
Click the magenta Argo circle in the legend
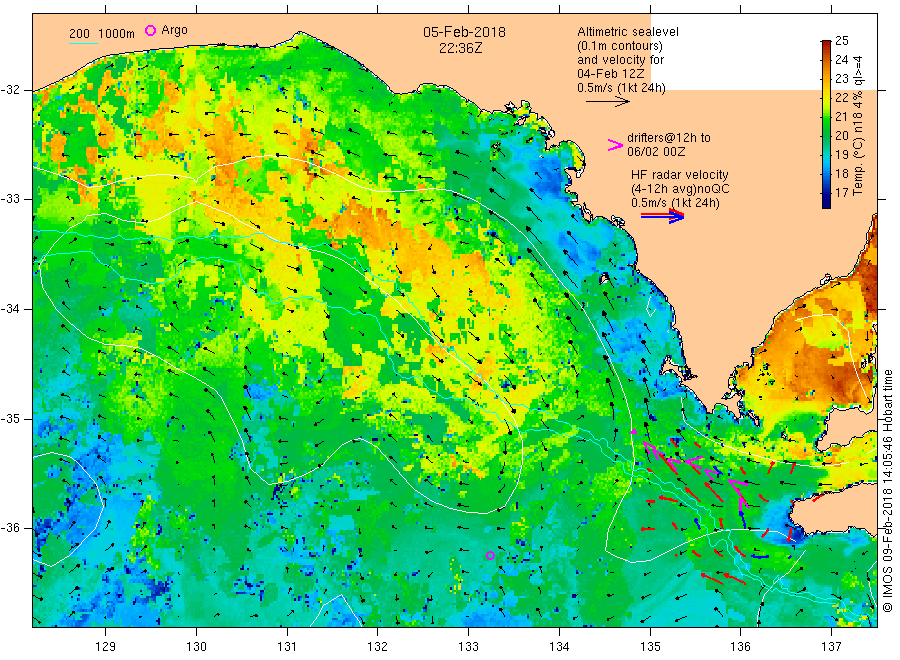tap(150, 30)
